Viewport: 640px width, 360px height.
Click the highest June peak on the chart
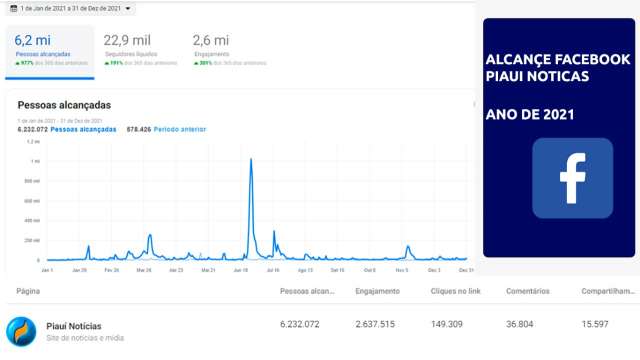pos(251,160)
